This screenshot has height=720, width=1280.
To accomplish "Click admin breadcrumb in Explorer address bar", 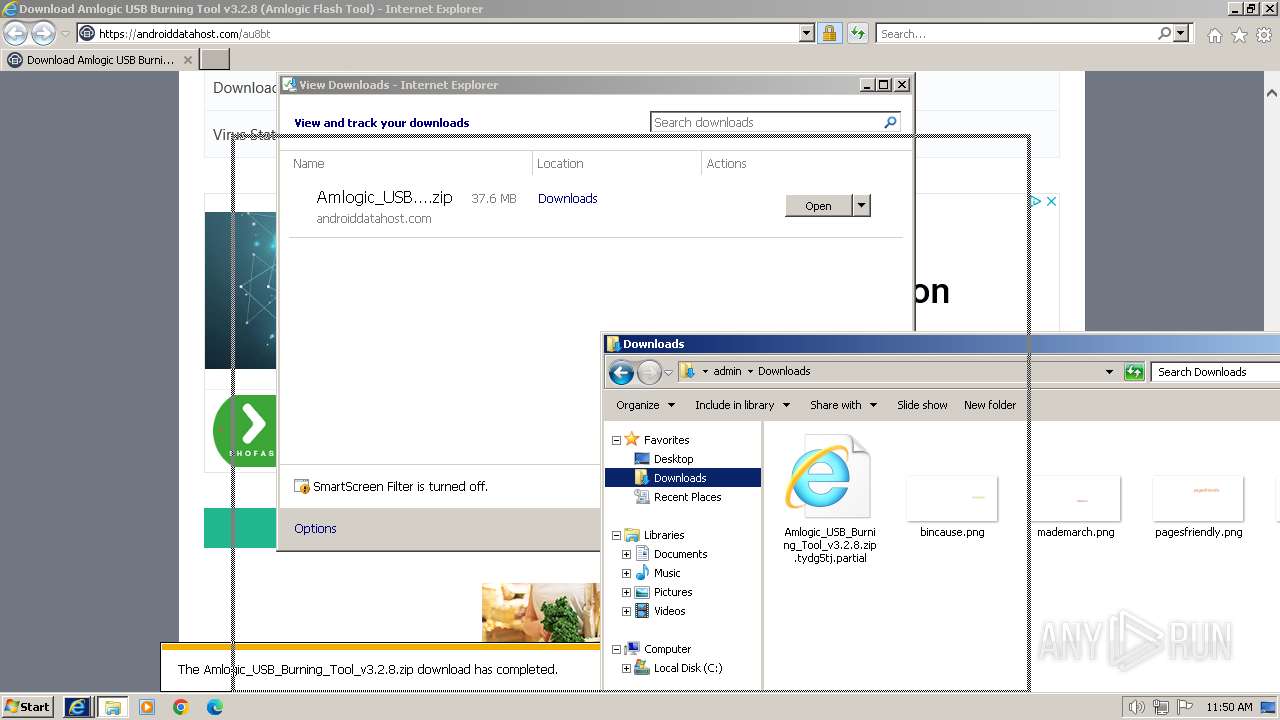I will point(727,371).
